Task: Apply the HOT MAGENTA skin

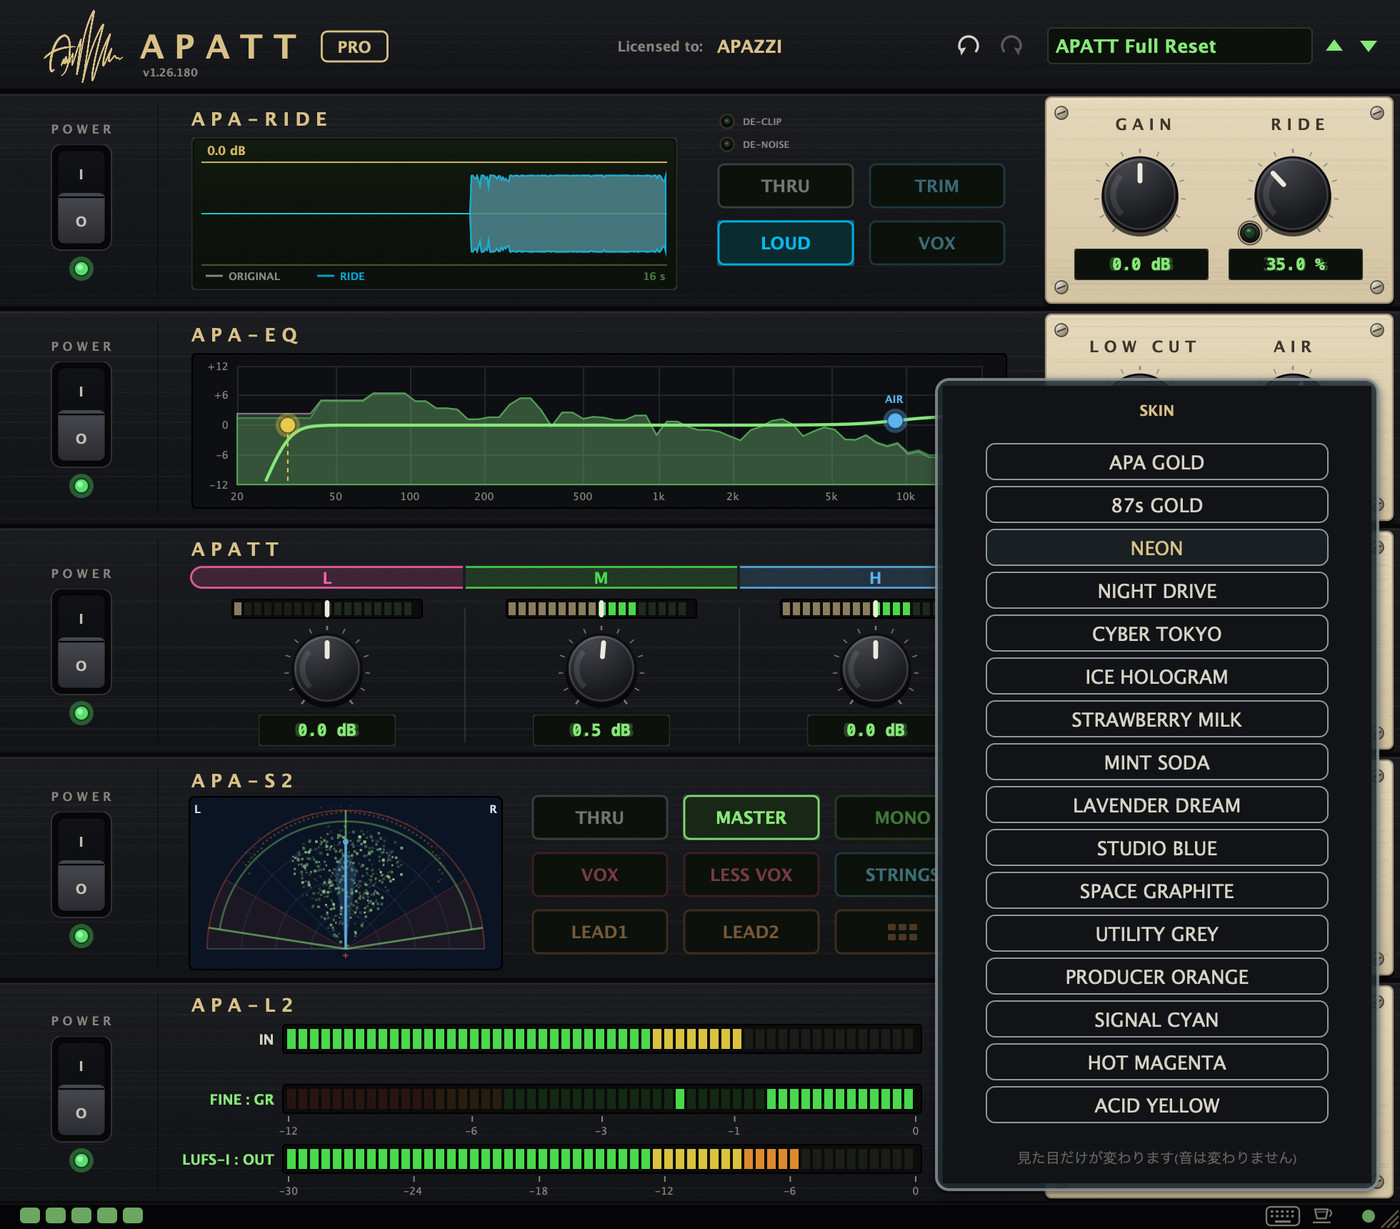Action: click(1157, 1062)
